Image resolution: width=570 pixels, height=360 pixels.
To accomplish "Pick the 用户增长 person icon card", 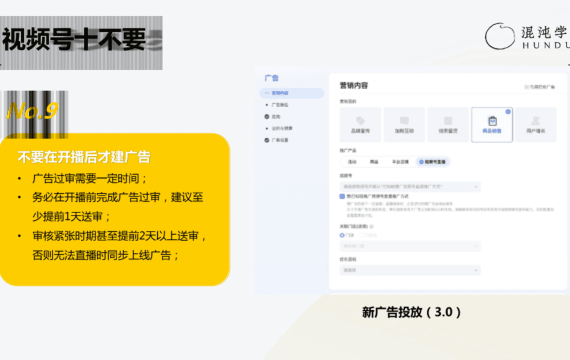I will 535,125.
